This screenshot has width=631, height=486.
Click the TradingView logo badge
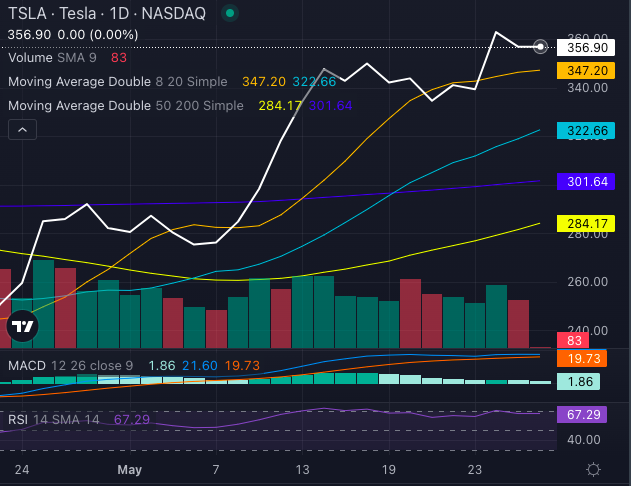(x=23, y=326)
